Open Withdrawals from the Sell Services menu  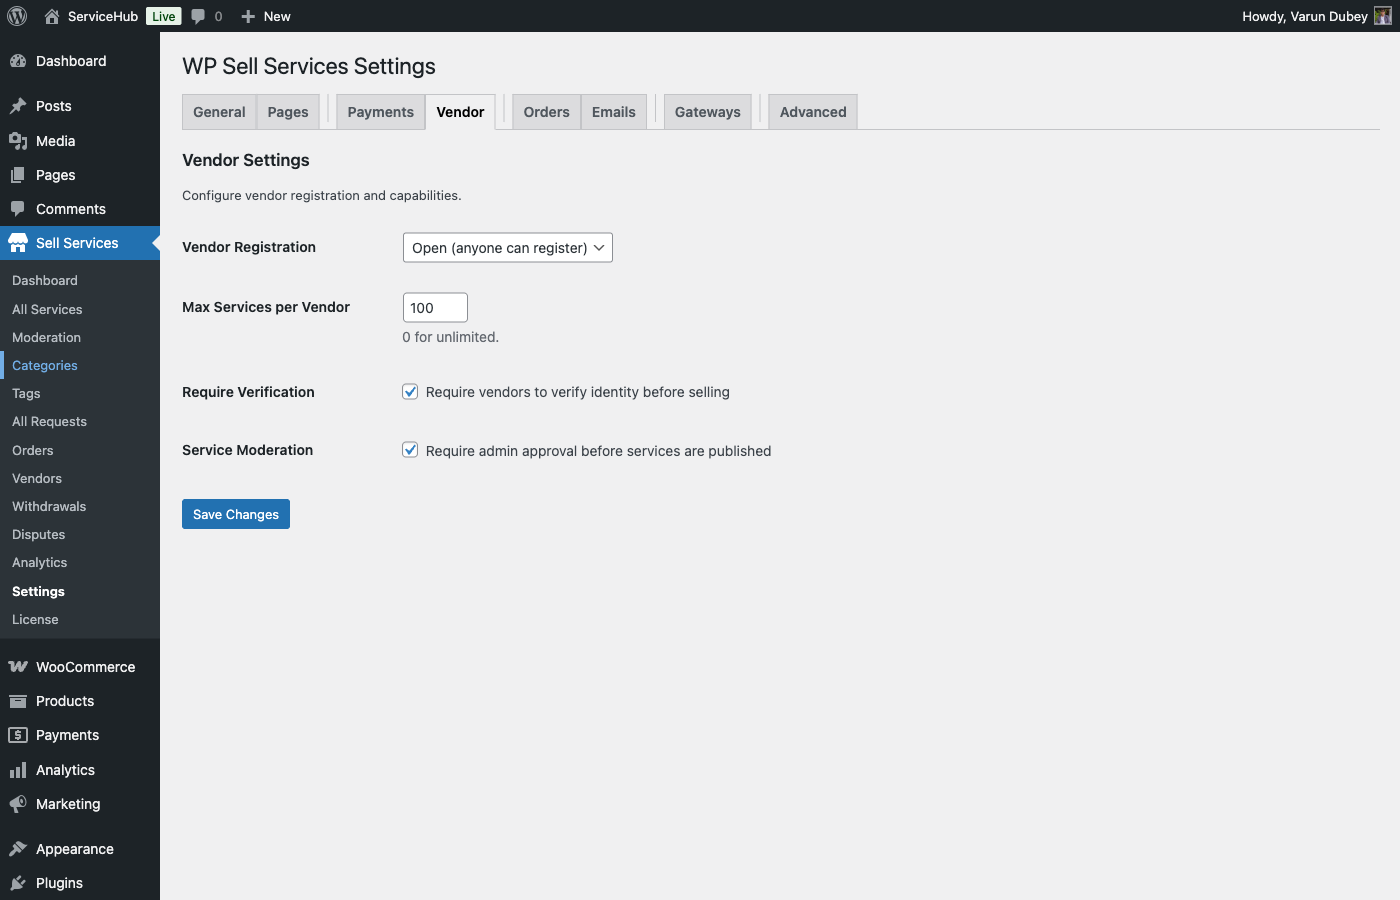[x=48, y=506]
